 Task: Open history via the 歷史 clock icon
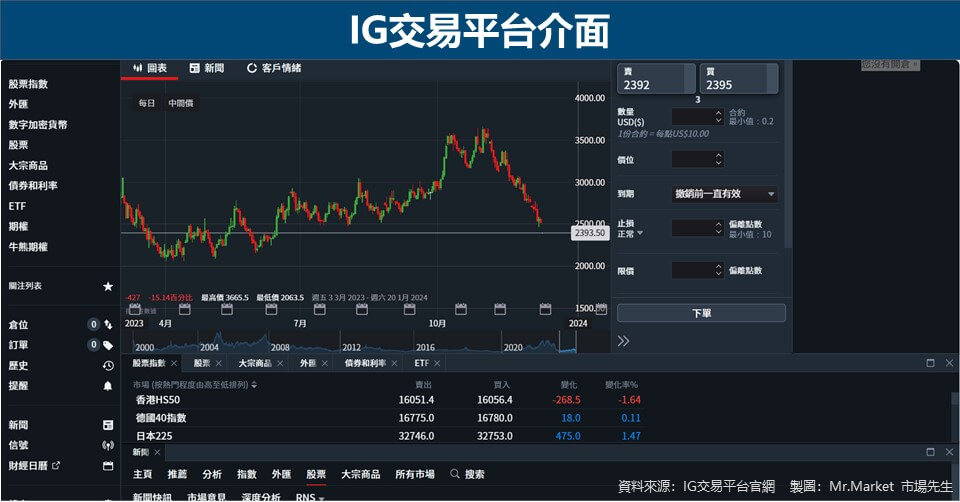[108, 365]
